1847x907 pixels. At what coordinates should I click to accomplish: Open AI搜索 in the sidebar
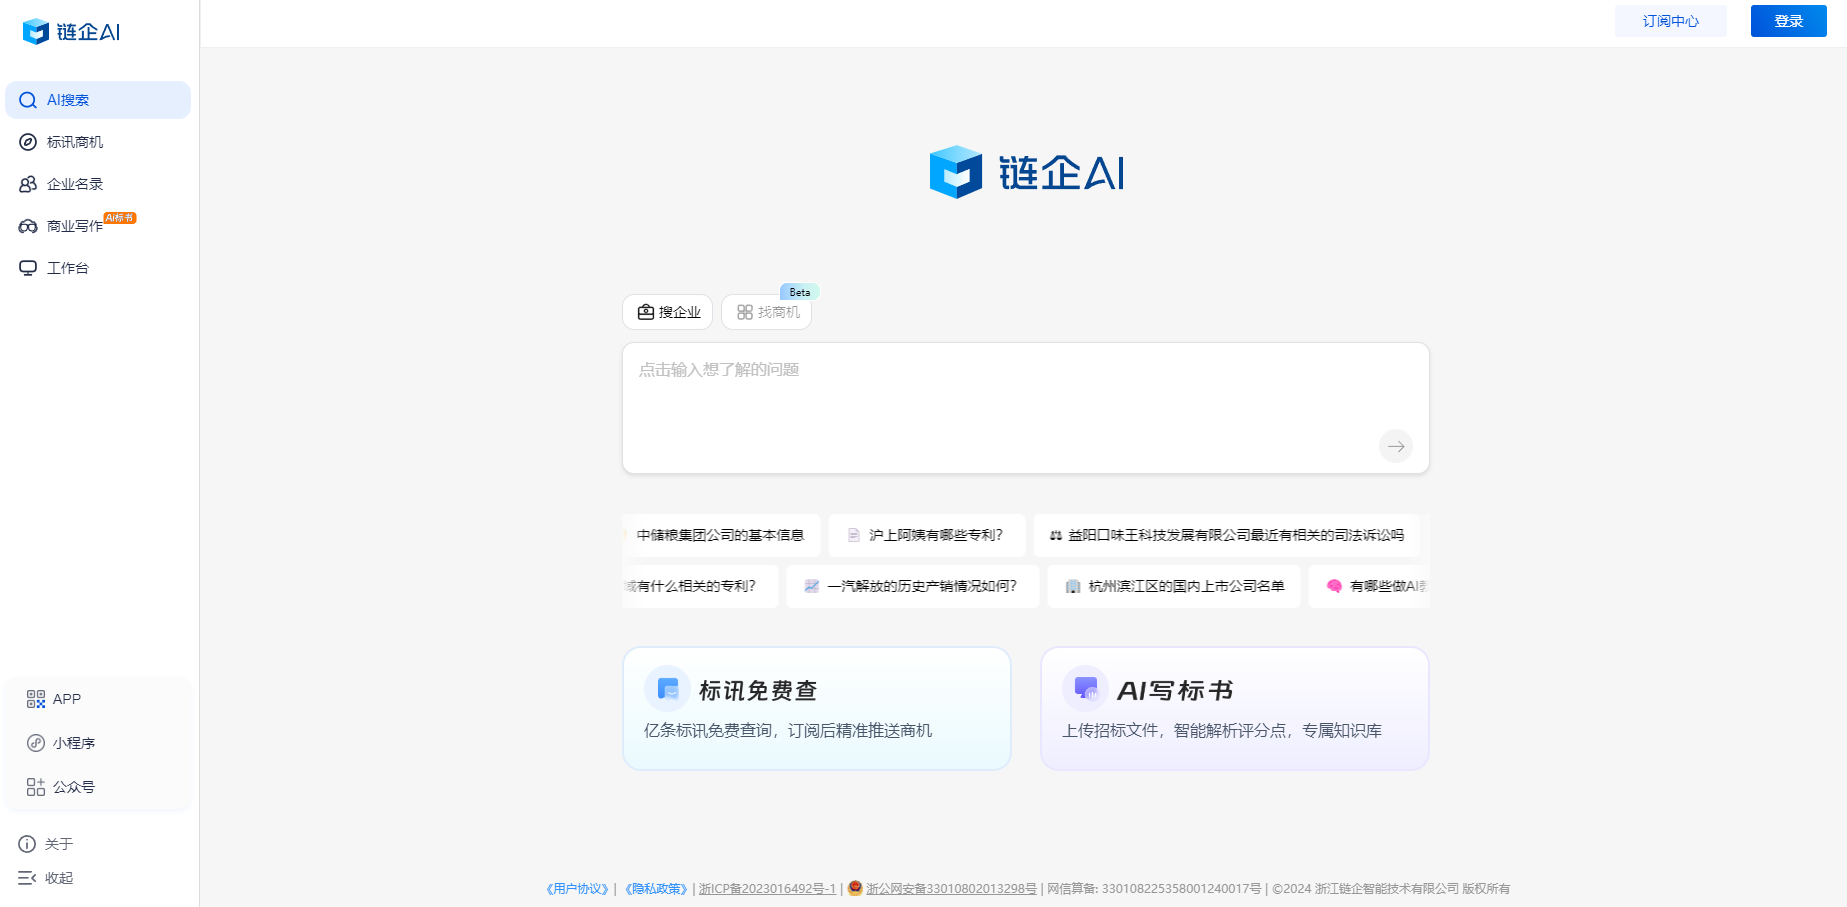[98, 100]
